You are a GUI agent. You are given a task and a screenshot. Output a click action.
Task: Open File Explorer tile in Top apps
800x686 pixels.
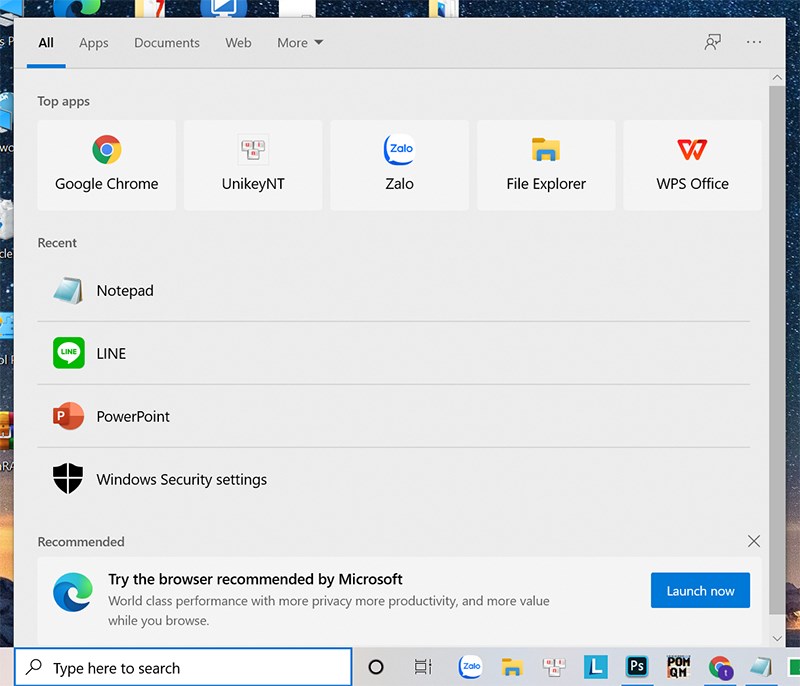(546, 165)
